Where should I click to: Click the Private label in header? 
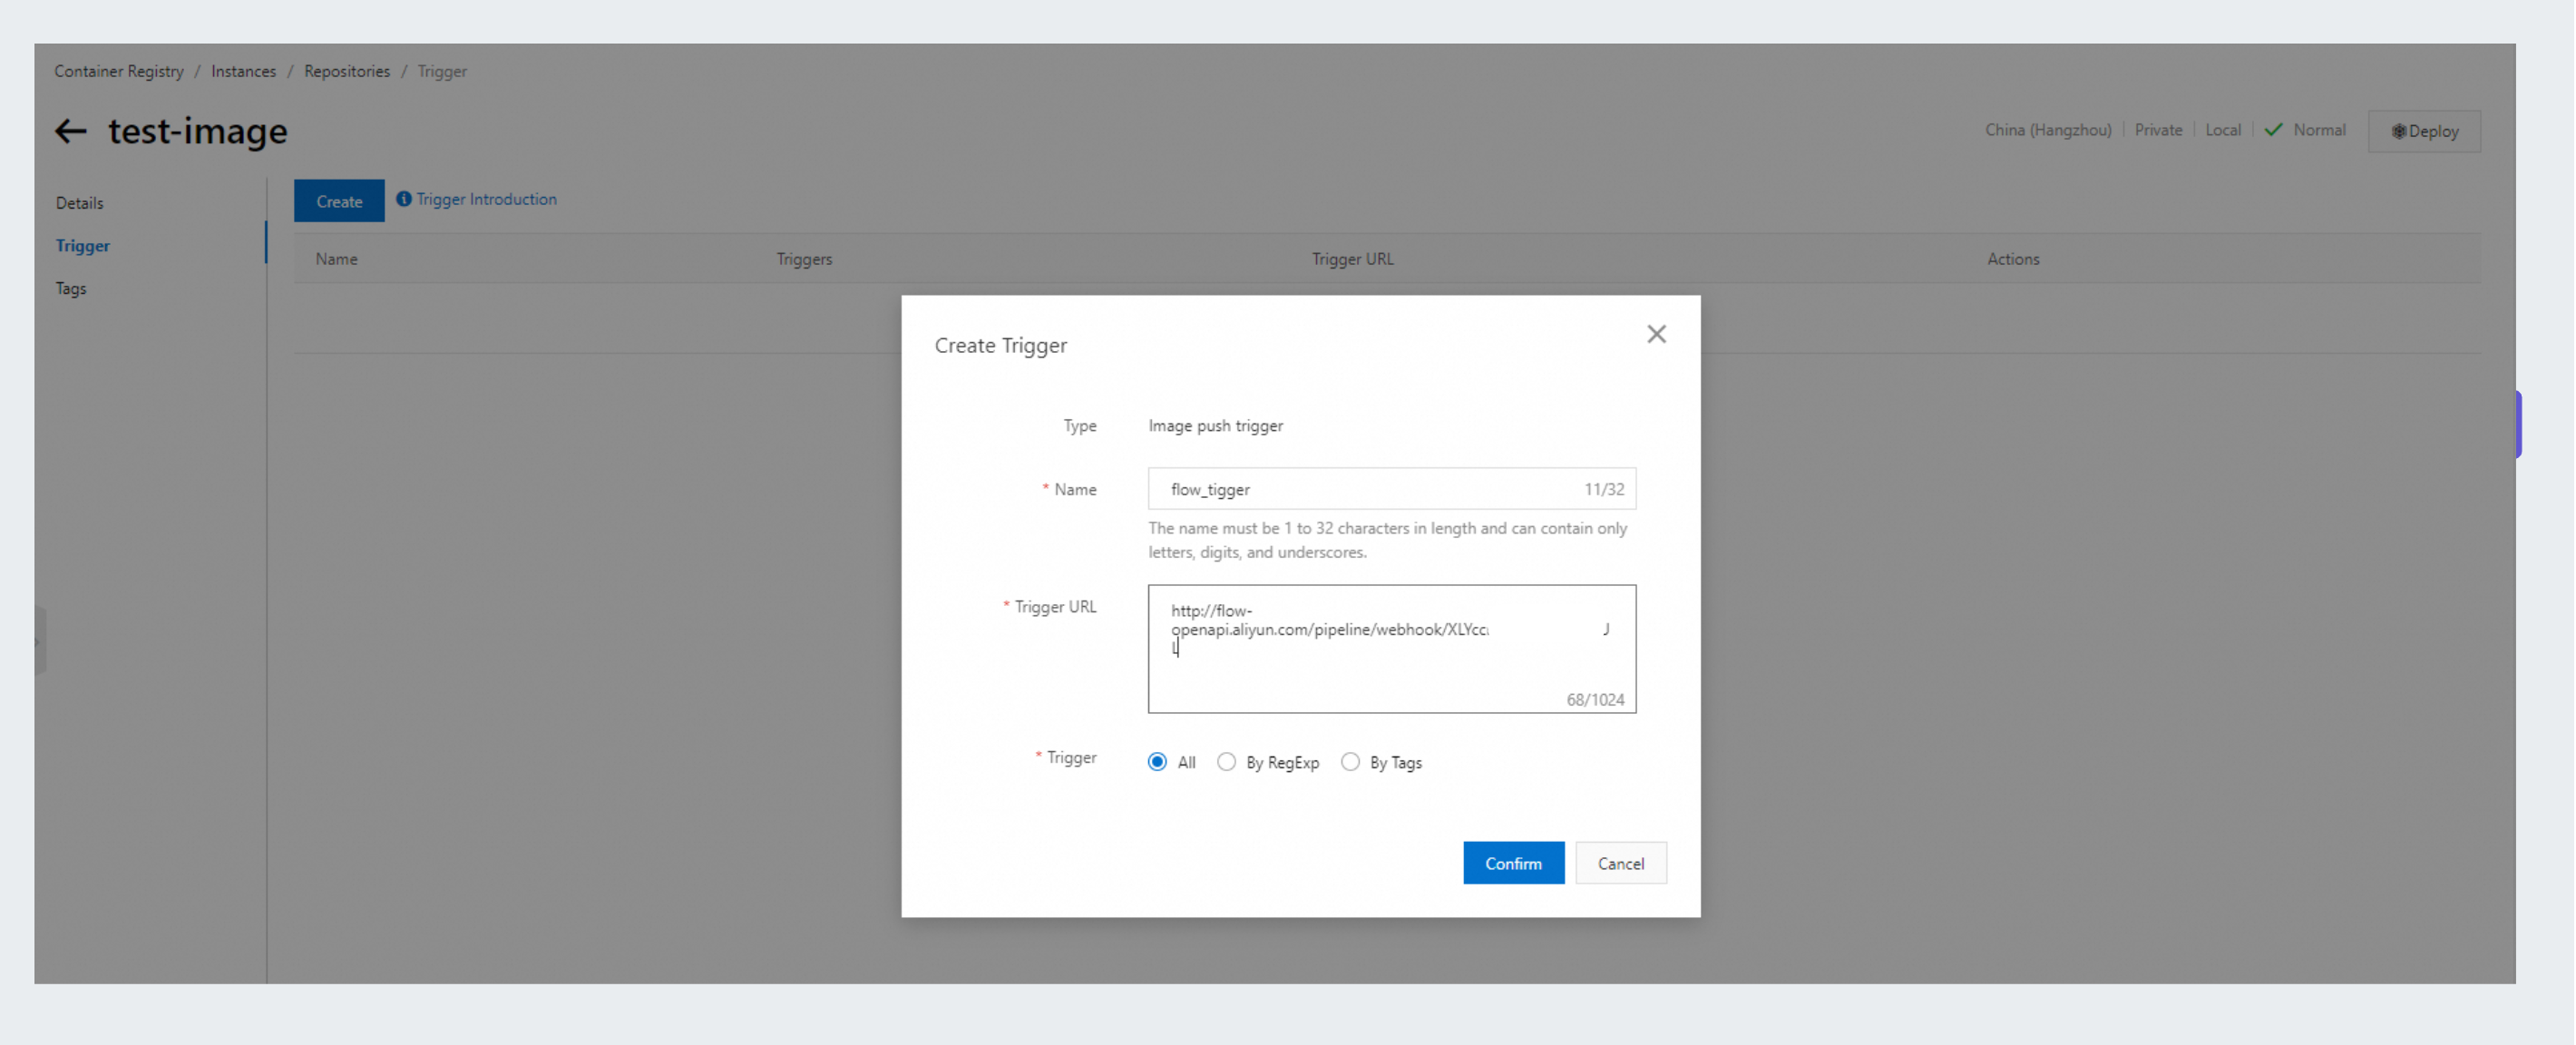(x=2158, y=130)
